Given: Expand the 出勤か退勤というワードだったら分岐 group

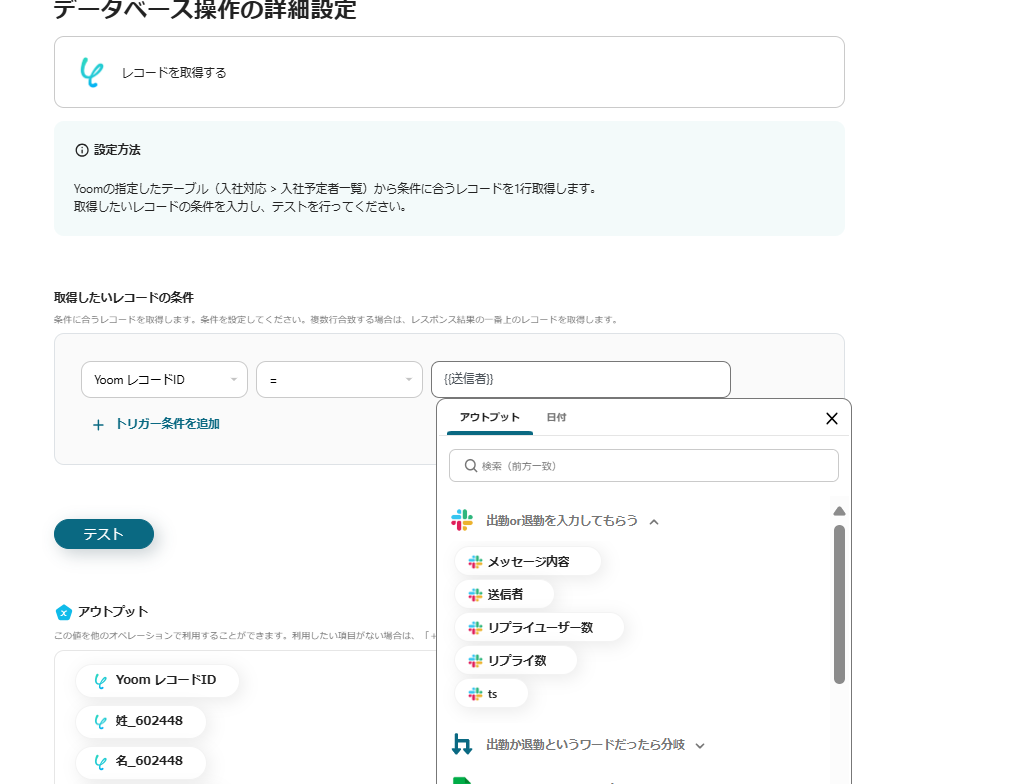Looking at the screenshot, I should [x=700, y=745].
